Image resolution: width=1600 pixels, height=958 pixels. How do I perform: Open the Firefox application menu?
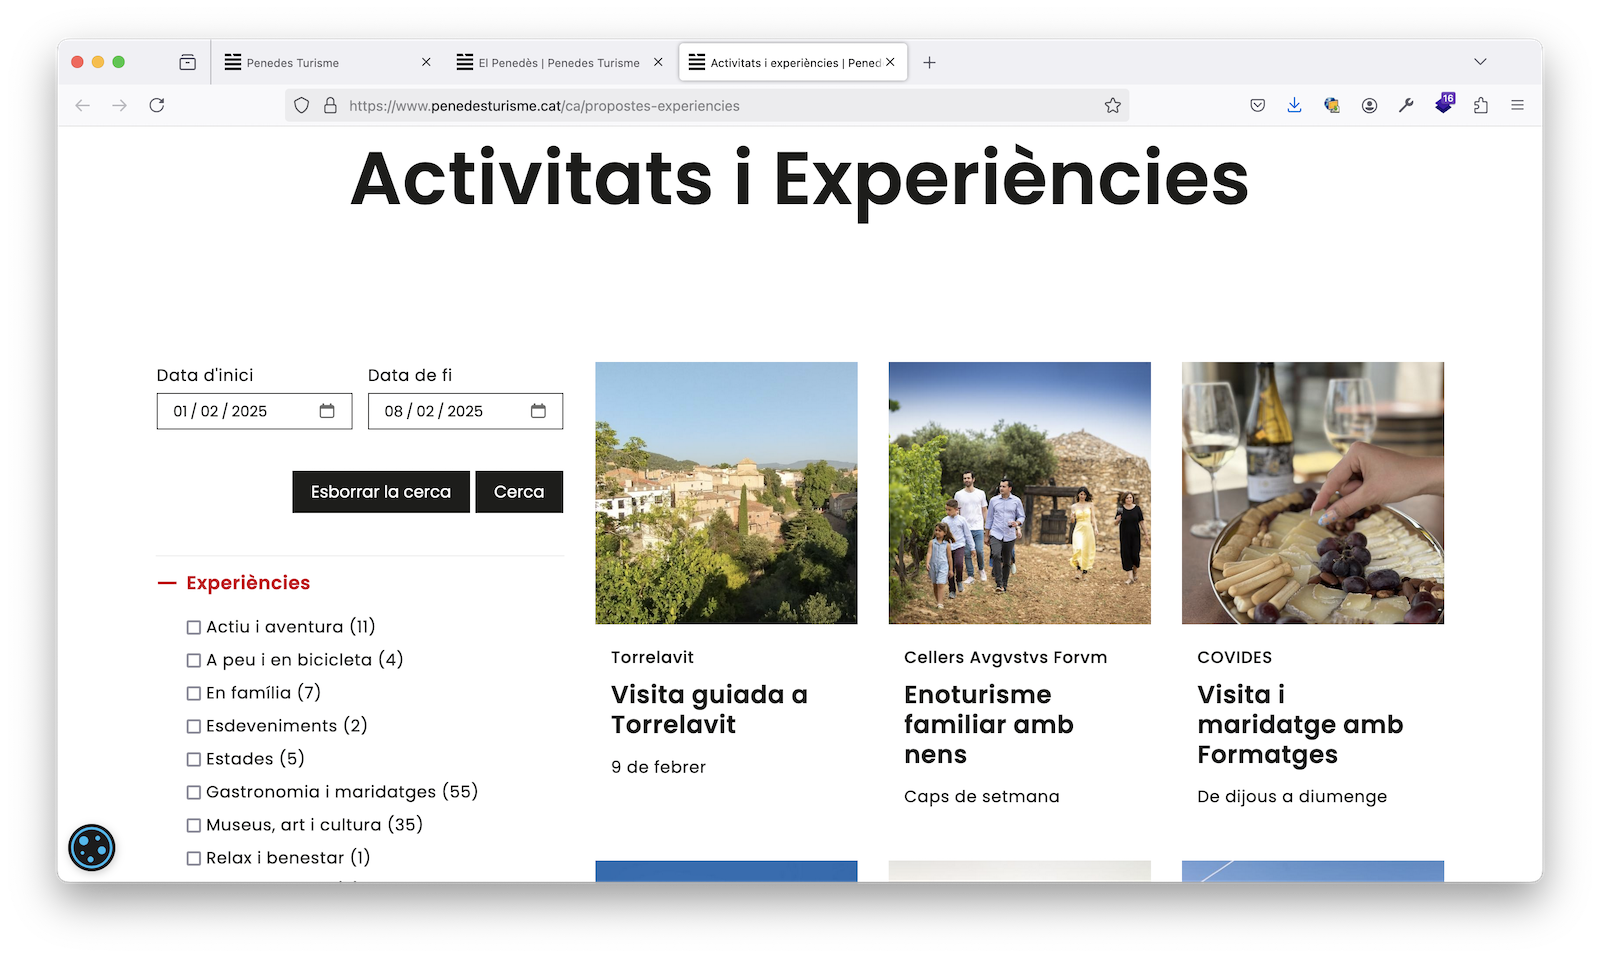pyautogui.click(x=1517, y=105)
